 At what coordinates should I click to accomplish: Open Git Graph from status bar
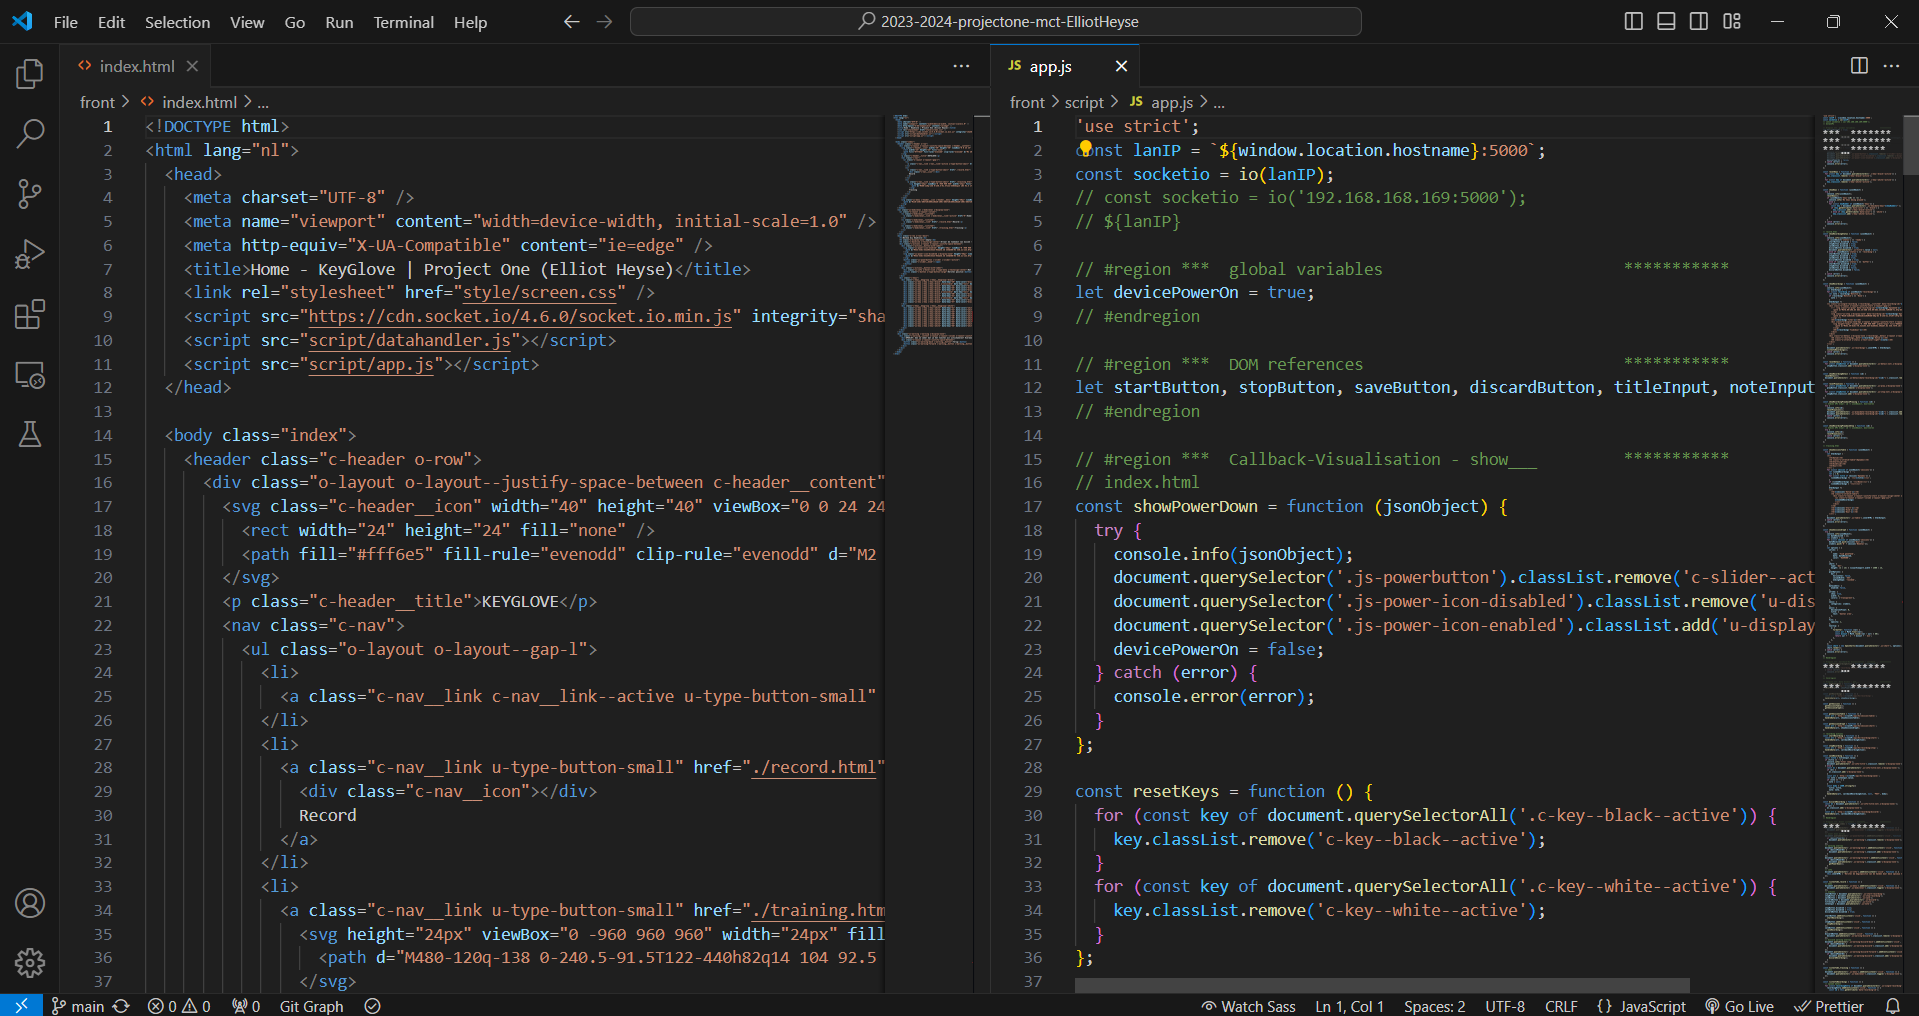coord(311,1005)
